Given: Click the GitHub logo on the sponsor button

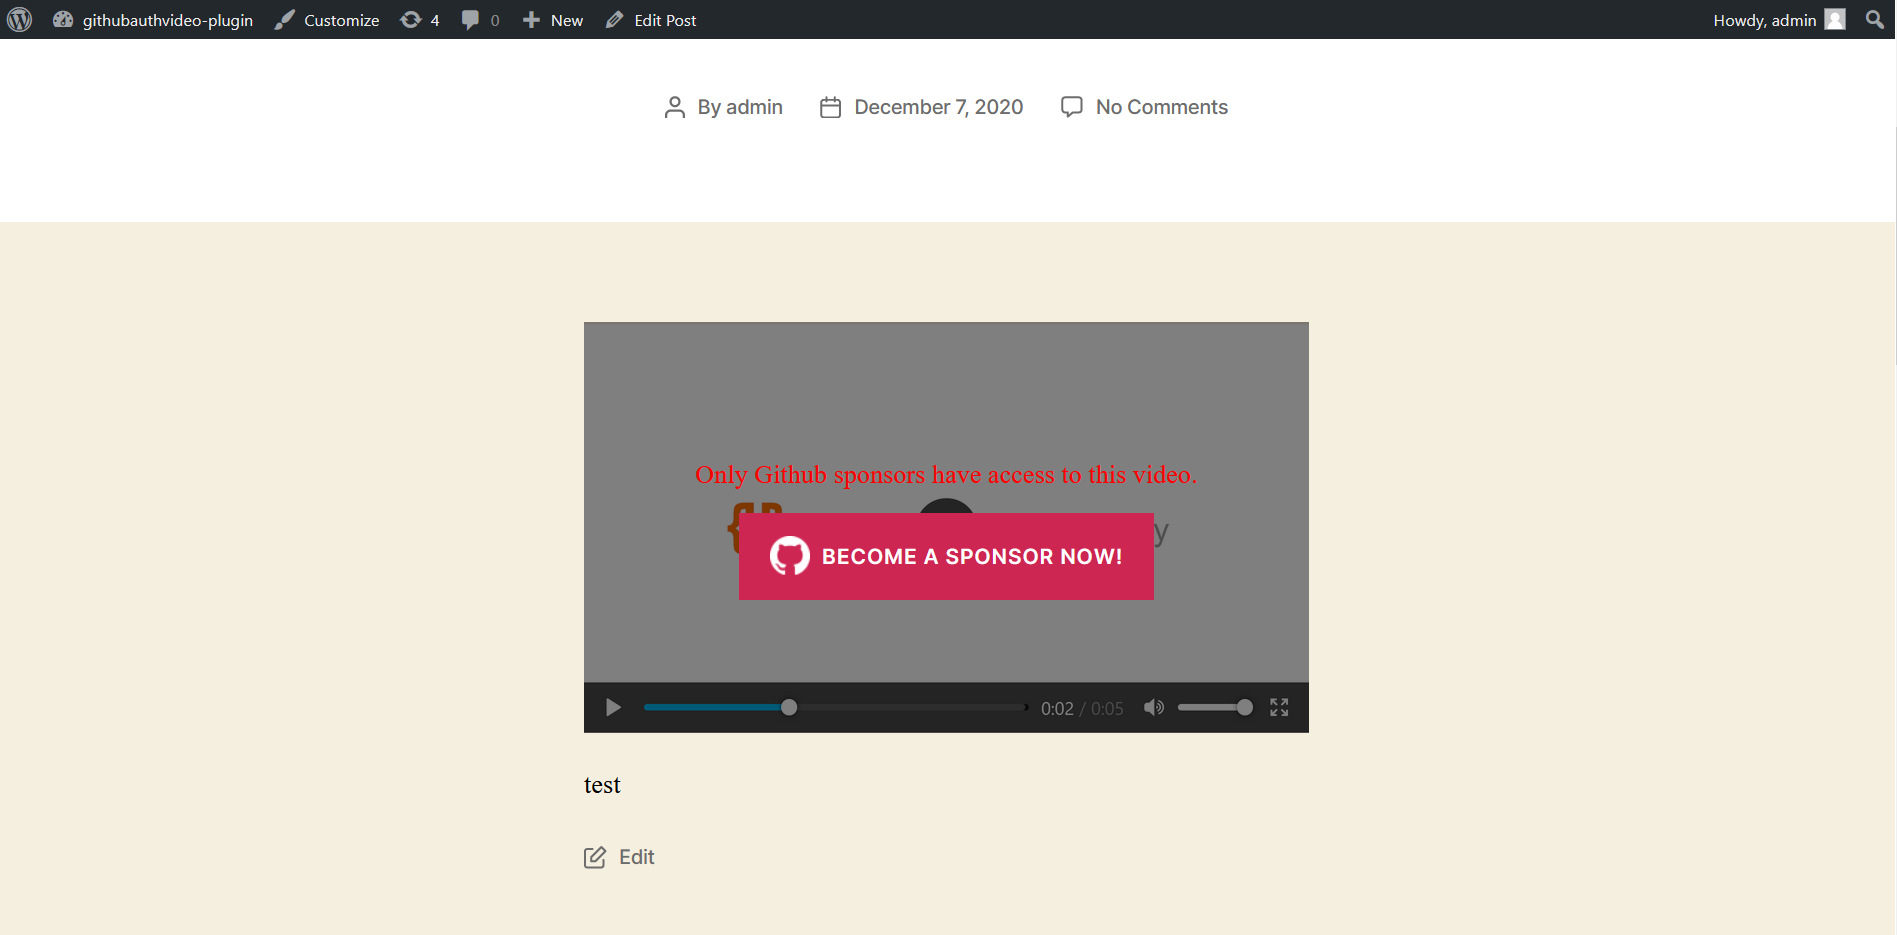Looking at the screenshot, I should coord(790,556).
